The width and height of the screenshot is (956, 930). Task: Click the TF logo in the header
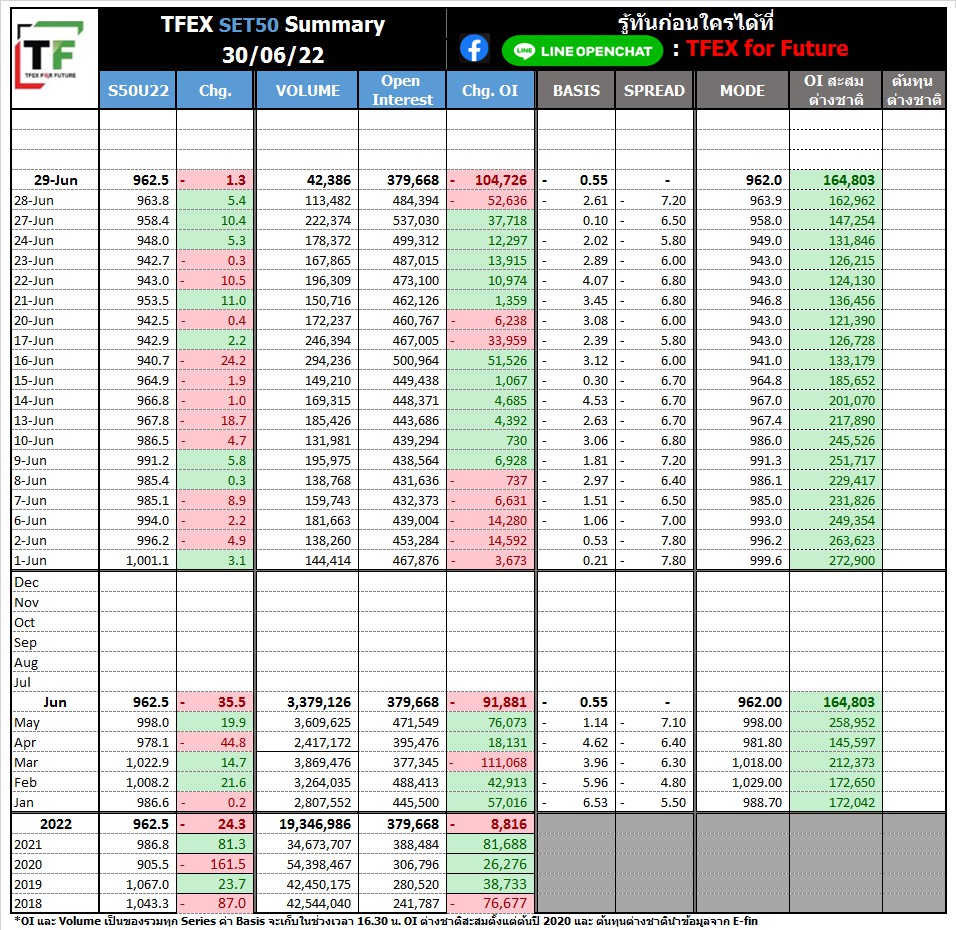(x=50, y=54)
